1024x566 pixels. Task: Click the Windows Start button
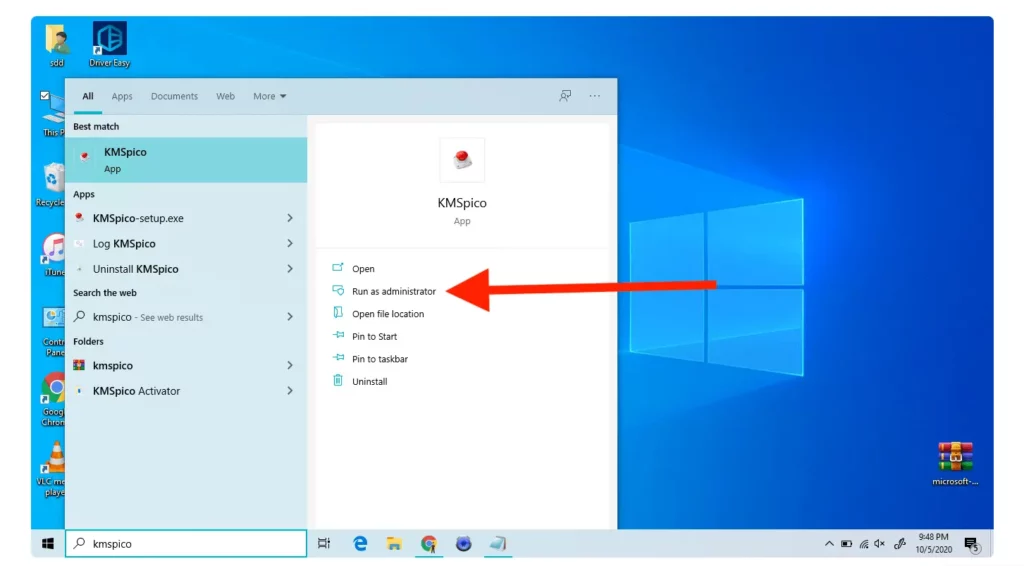(47, 543)
